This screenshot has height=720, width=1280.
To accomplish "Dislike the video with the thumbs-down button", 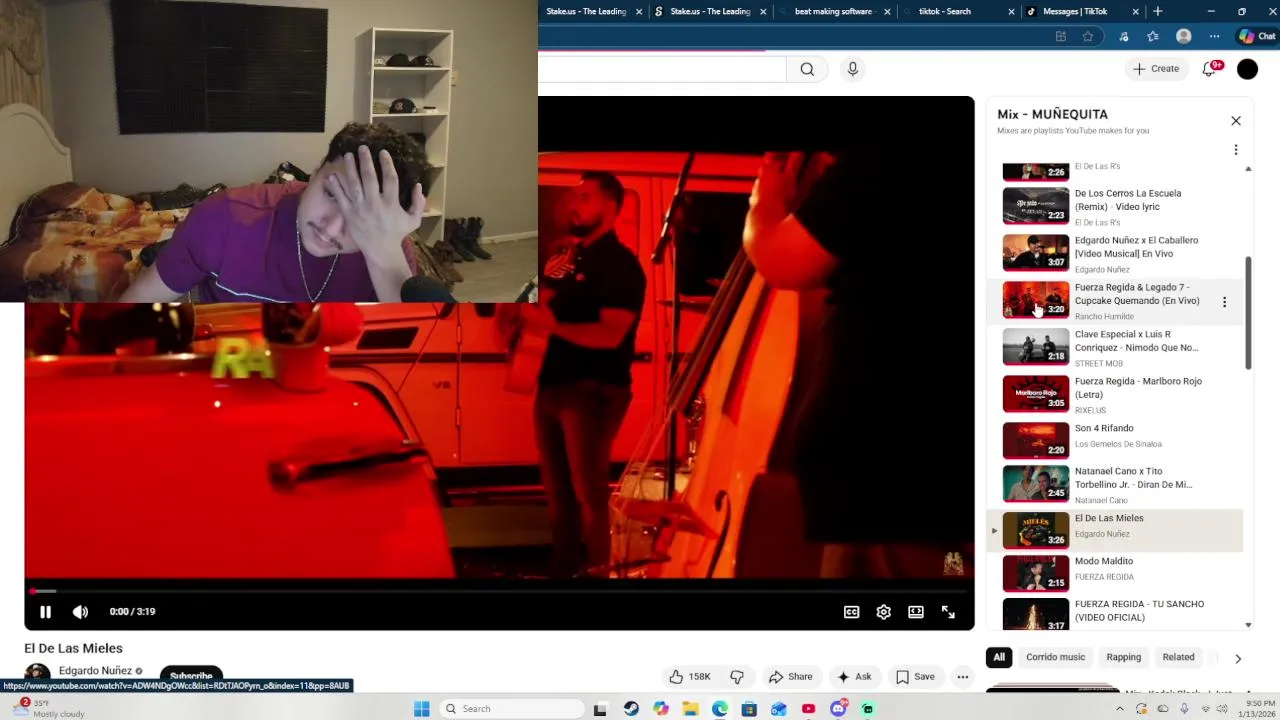I will pyautogui.click(x=737, y=677).
